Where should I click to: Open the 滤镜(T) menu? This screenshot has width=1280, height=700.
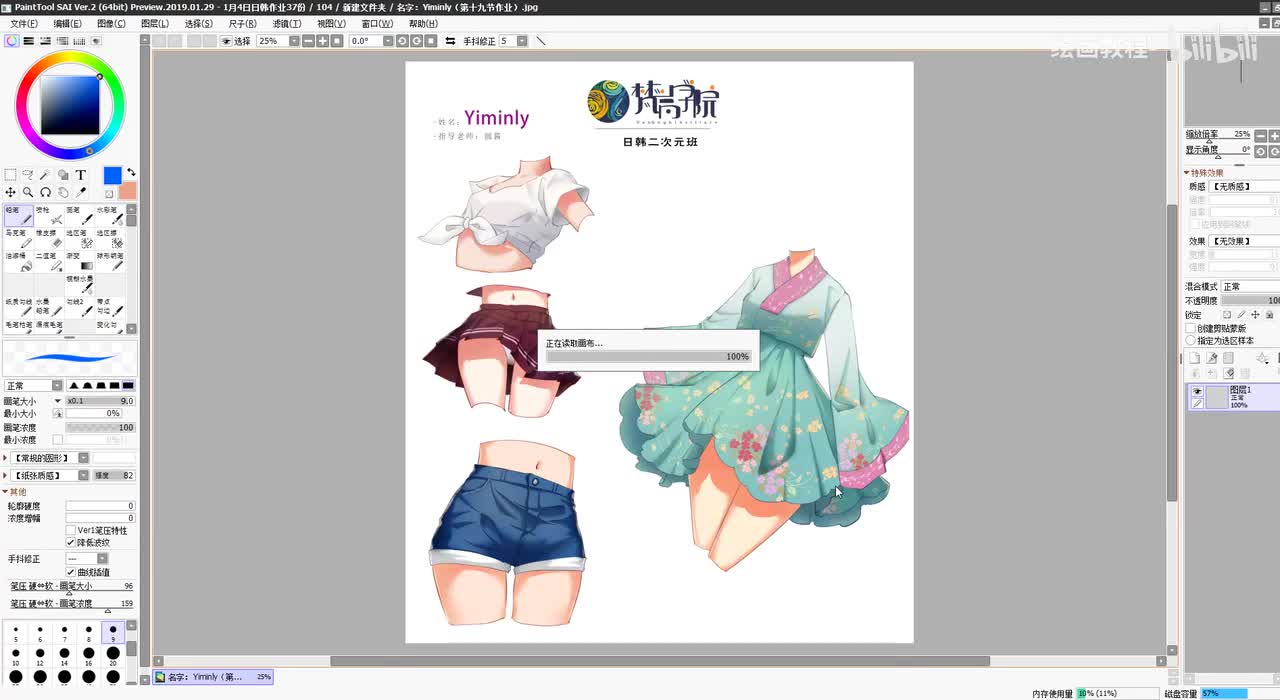point(287,23)
